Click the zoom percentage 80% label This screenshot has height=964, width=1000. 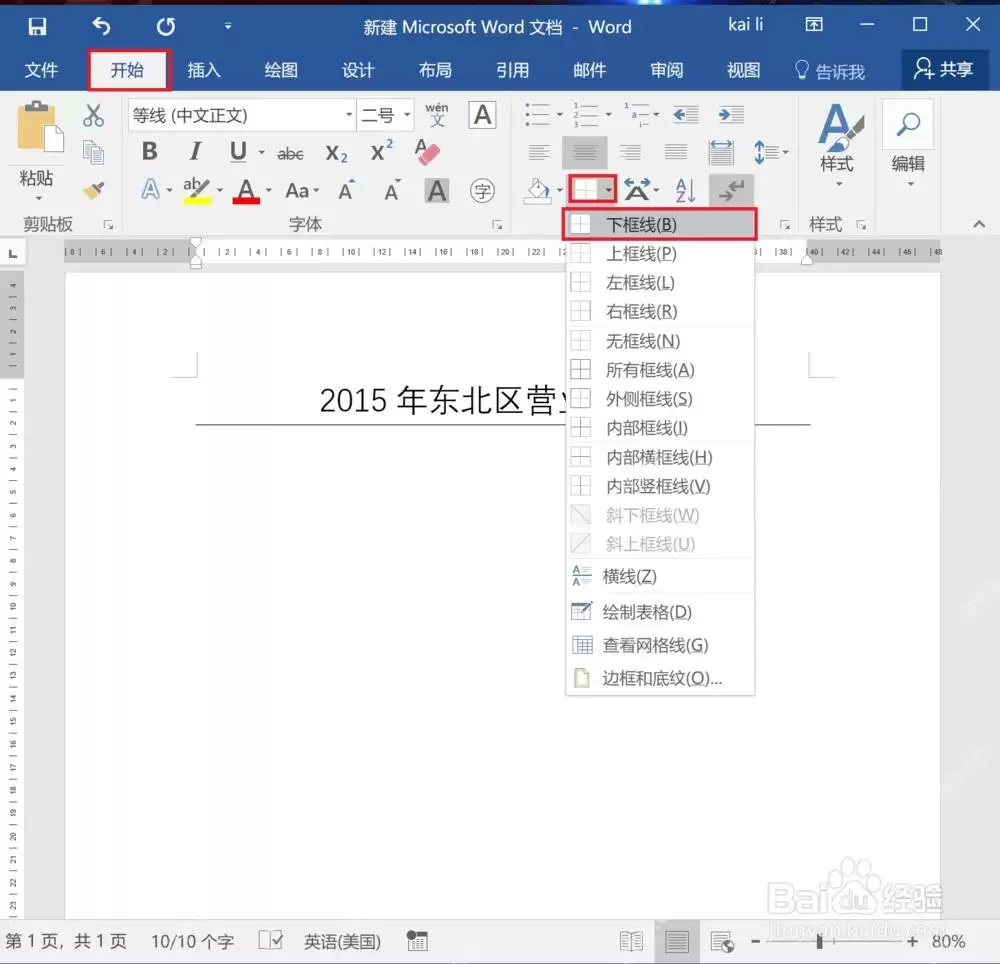tap(948, 941)
